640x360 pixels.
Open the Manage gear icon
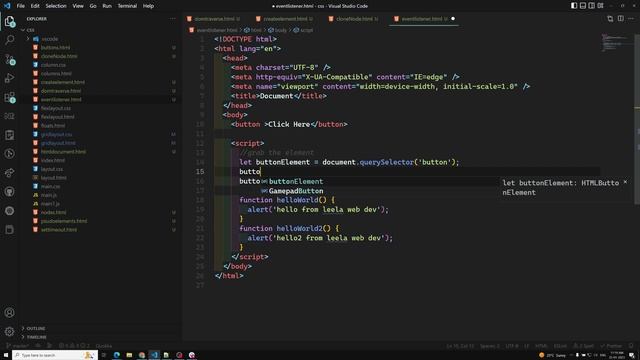pyautogui.click(x=9, y=331)
